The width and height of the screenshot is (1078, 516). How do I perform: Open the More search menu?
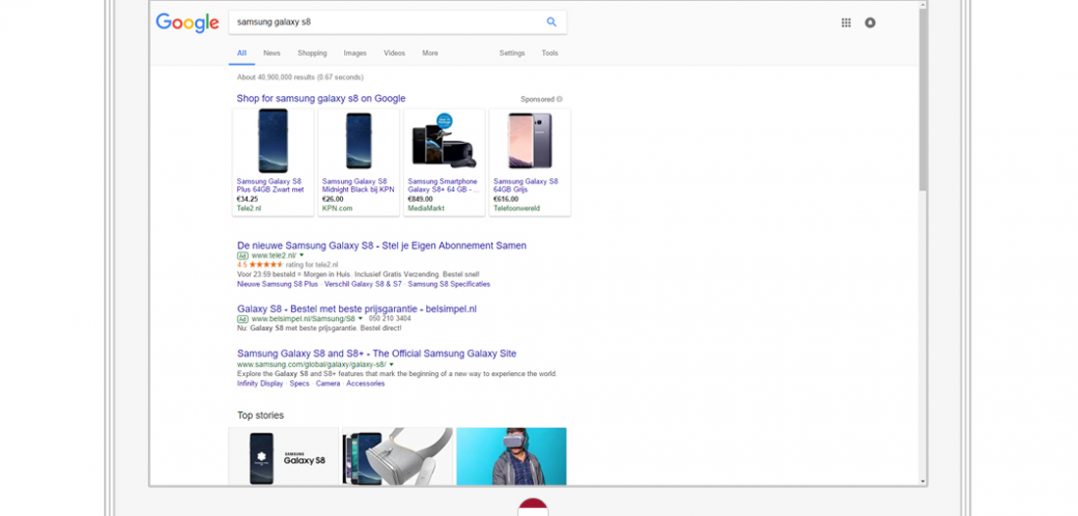pyautogui.click(x=430, y=53)
